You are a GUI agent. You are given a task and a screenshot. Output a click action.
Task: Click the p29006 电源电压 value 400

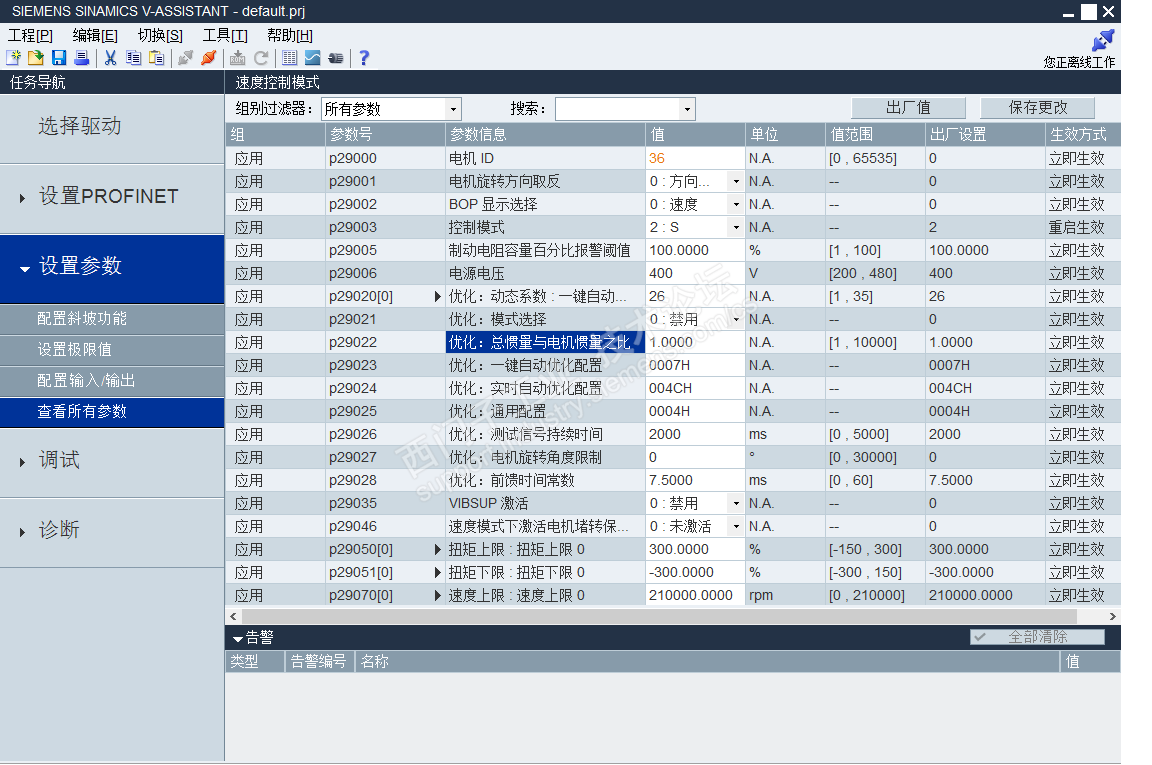694,273
